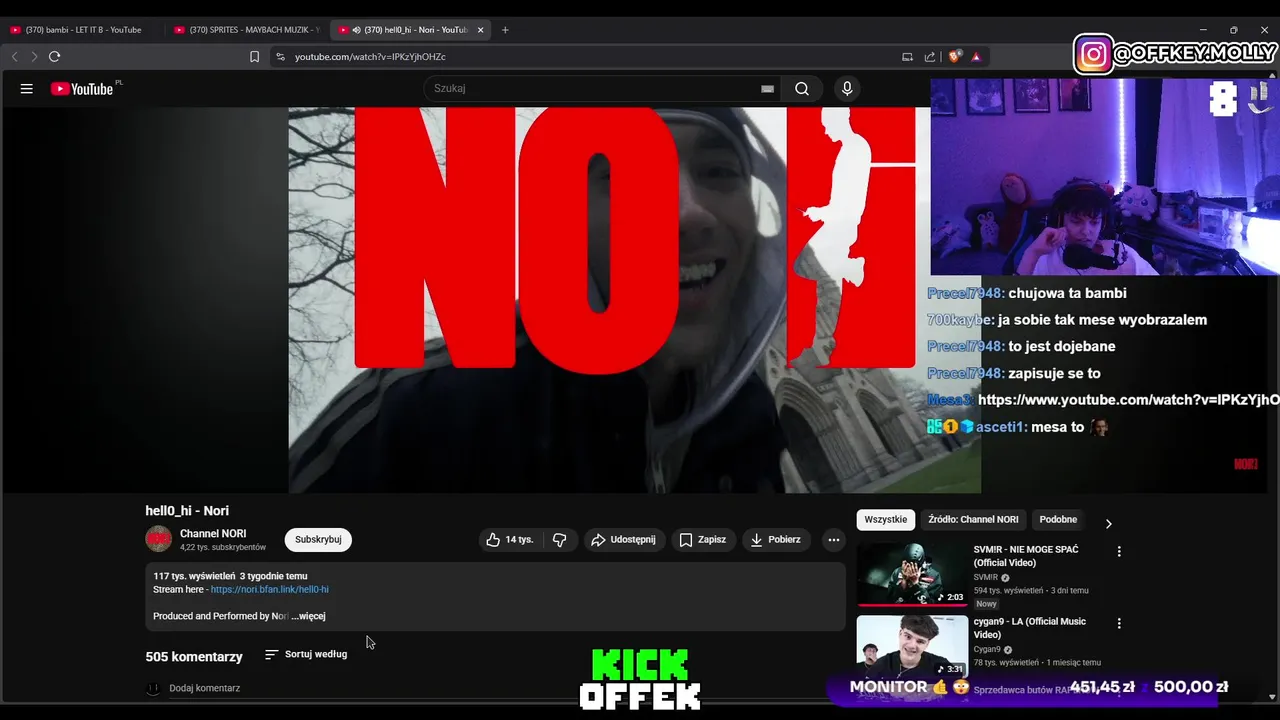The image size is (1280, 720).
Task: Share this page via address bar icon
Action: (930, 57)
